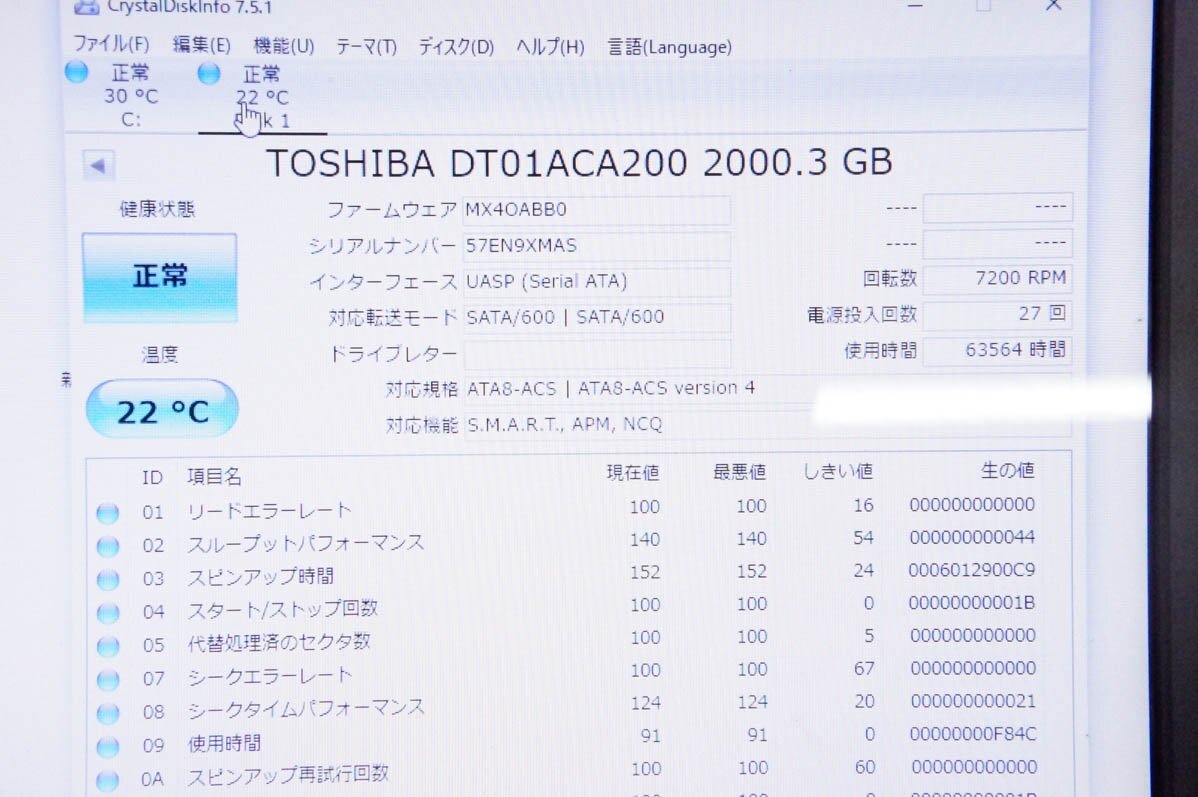Click the 7200 RPM rotation field
This screenshot has height=797, width=1198.
pos(997,278)
